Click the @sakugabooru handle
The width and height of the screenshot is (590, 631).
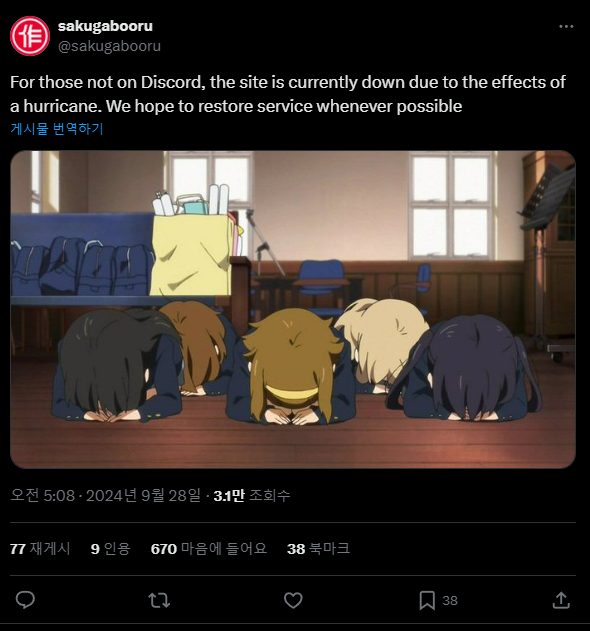click(109, 46)
